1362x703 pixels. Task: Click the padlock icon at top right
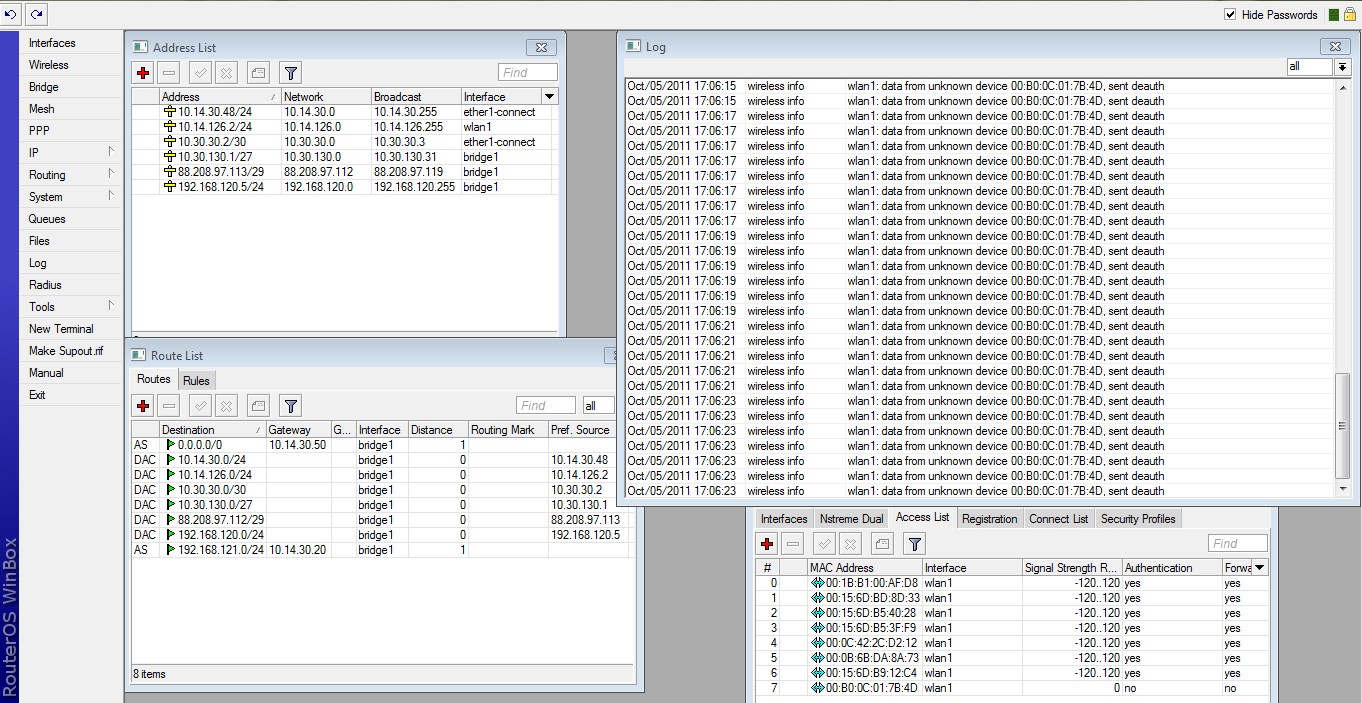pos(1349,14)
